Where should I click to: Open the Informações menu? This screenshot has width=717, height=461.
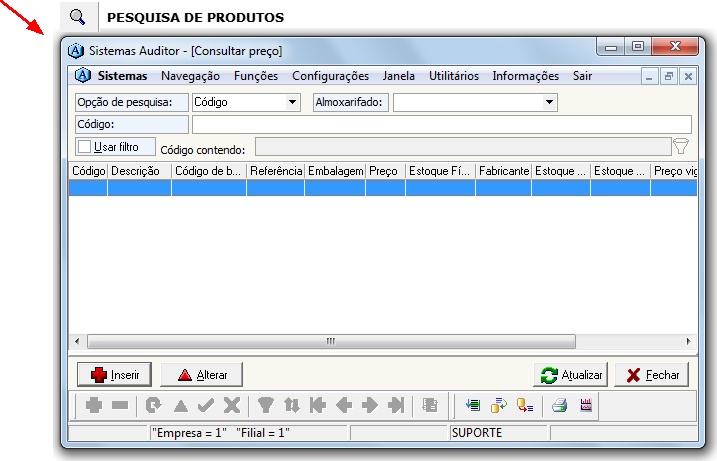pos(525,76)
